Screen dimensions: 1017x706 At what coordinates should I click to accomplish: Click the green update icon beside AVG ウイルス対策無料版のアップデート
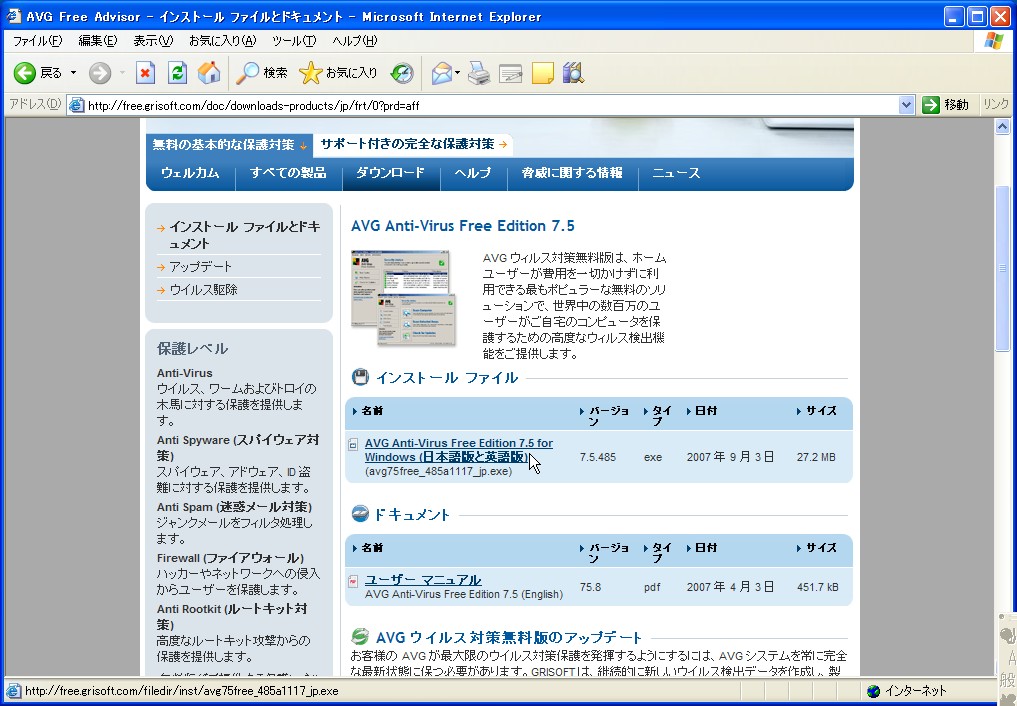click(x=360, y=636)
